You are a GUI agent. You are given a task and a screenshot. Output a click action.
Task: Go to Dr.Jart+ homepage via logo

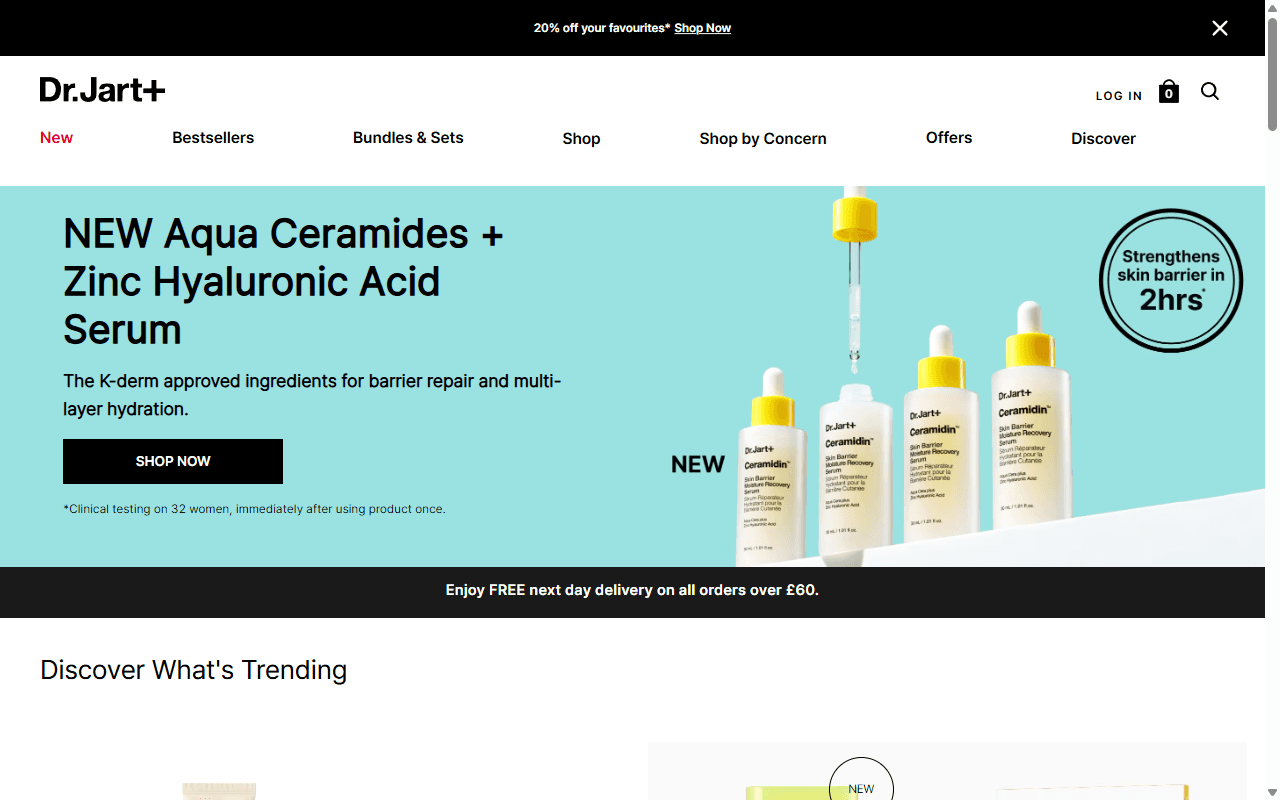pos(102,90)
